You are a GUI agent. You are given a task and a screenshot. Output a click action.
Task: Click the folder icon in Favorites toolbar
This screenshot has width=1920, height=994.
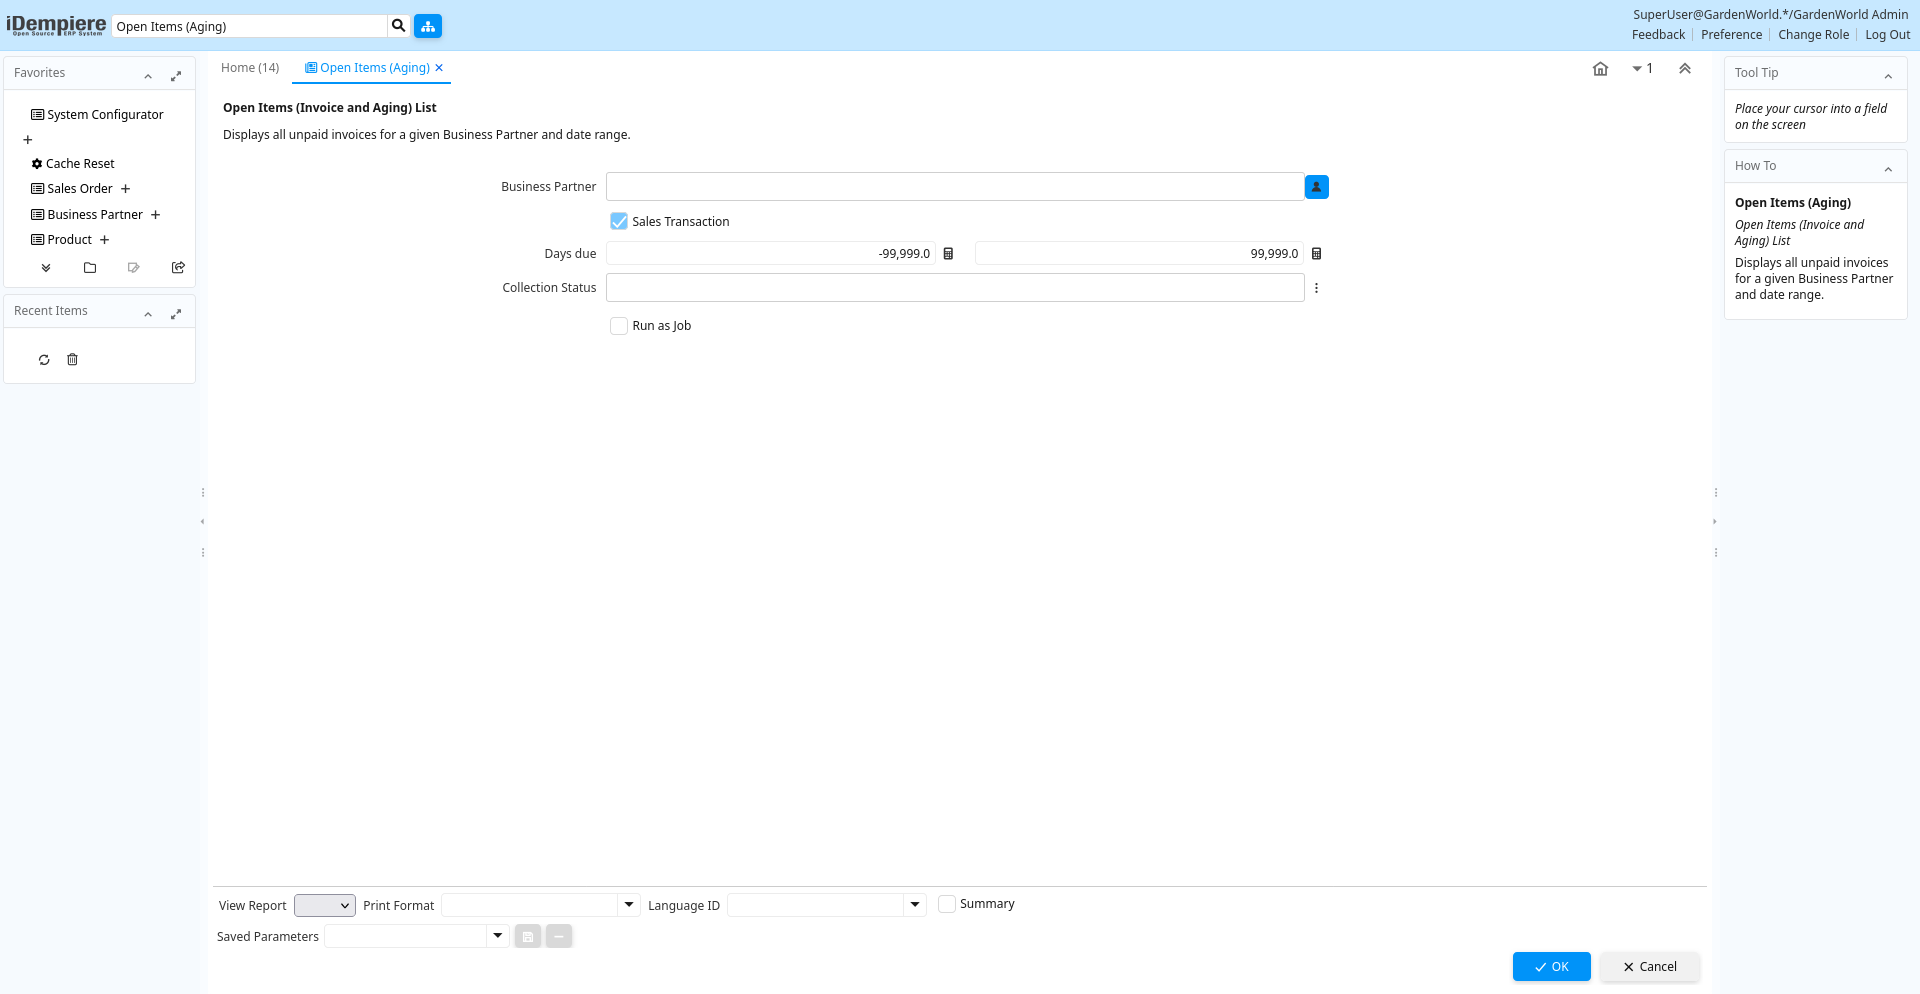pos(90,268)
